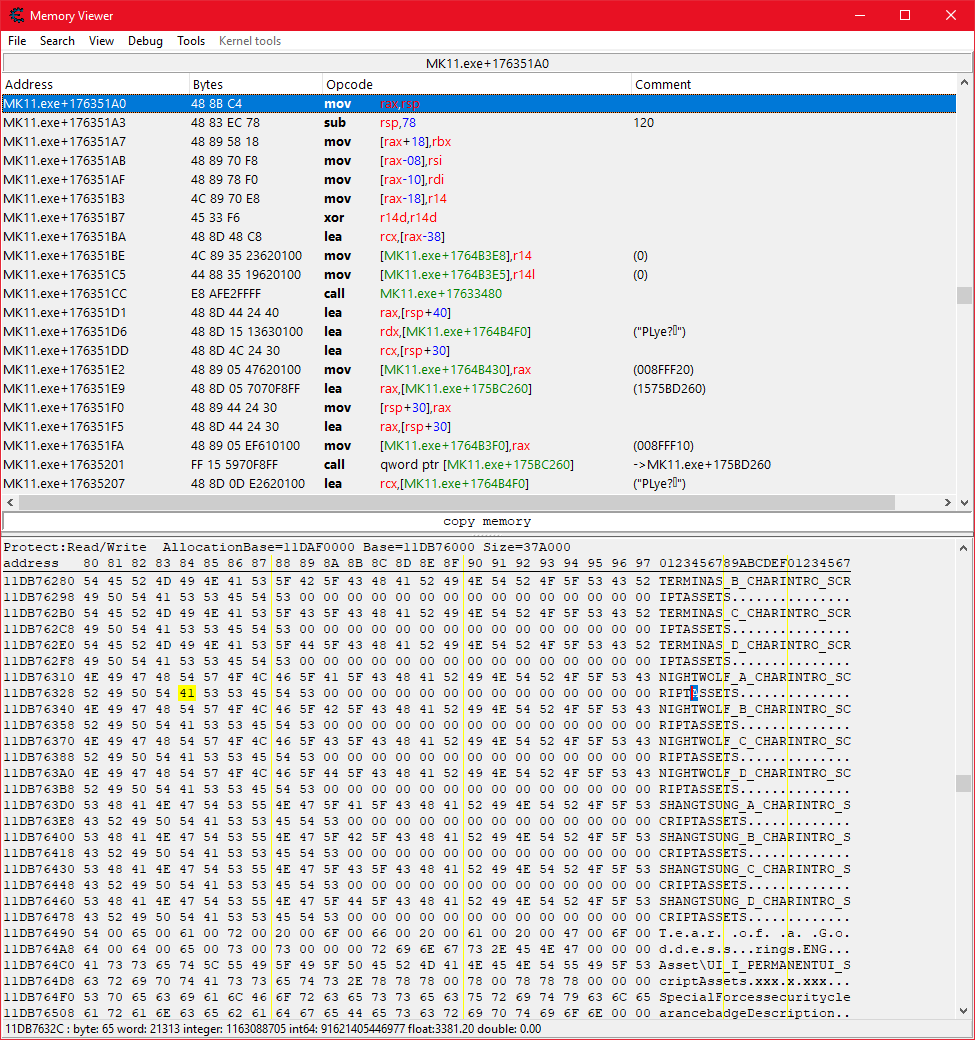Click the hex view scroll up arrow
975x1040 pixels.
pos(964,549)
